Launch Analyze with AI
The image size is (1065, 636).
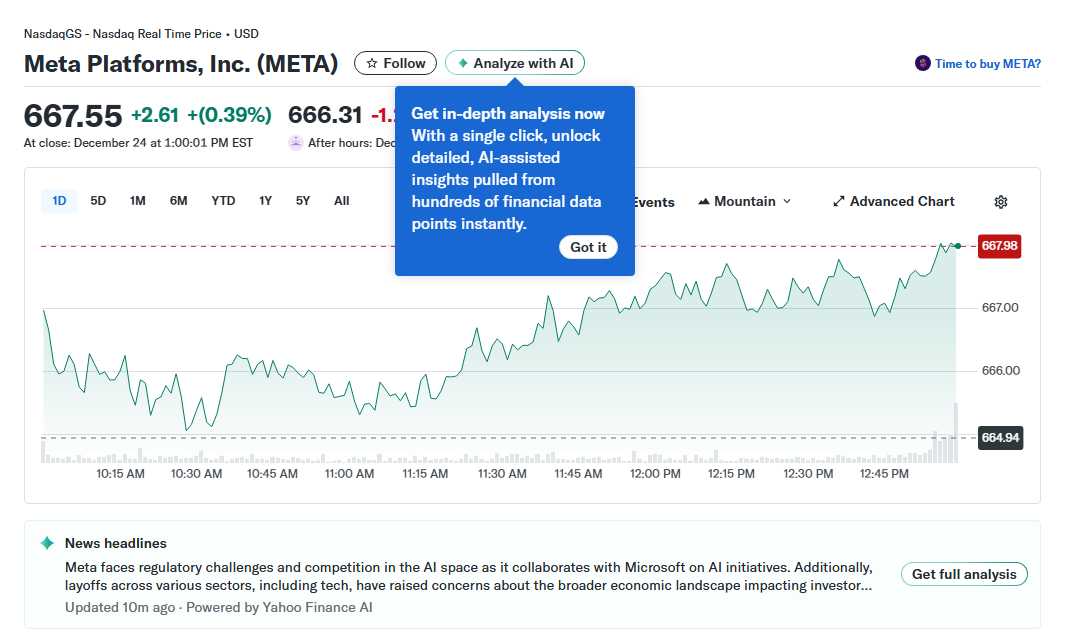[514, 62]
